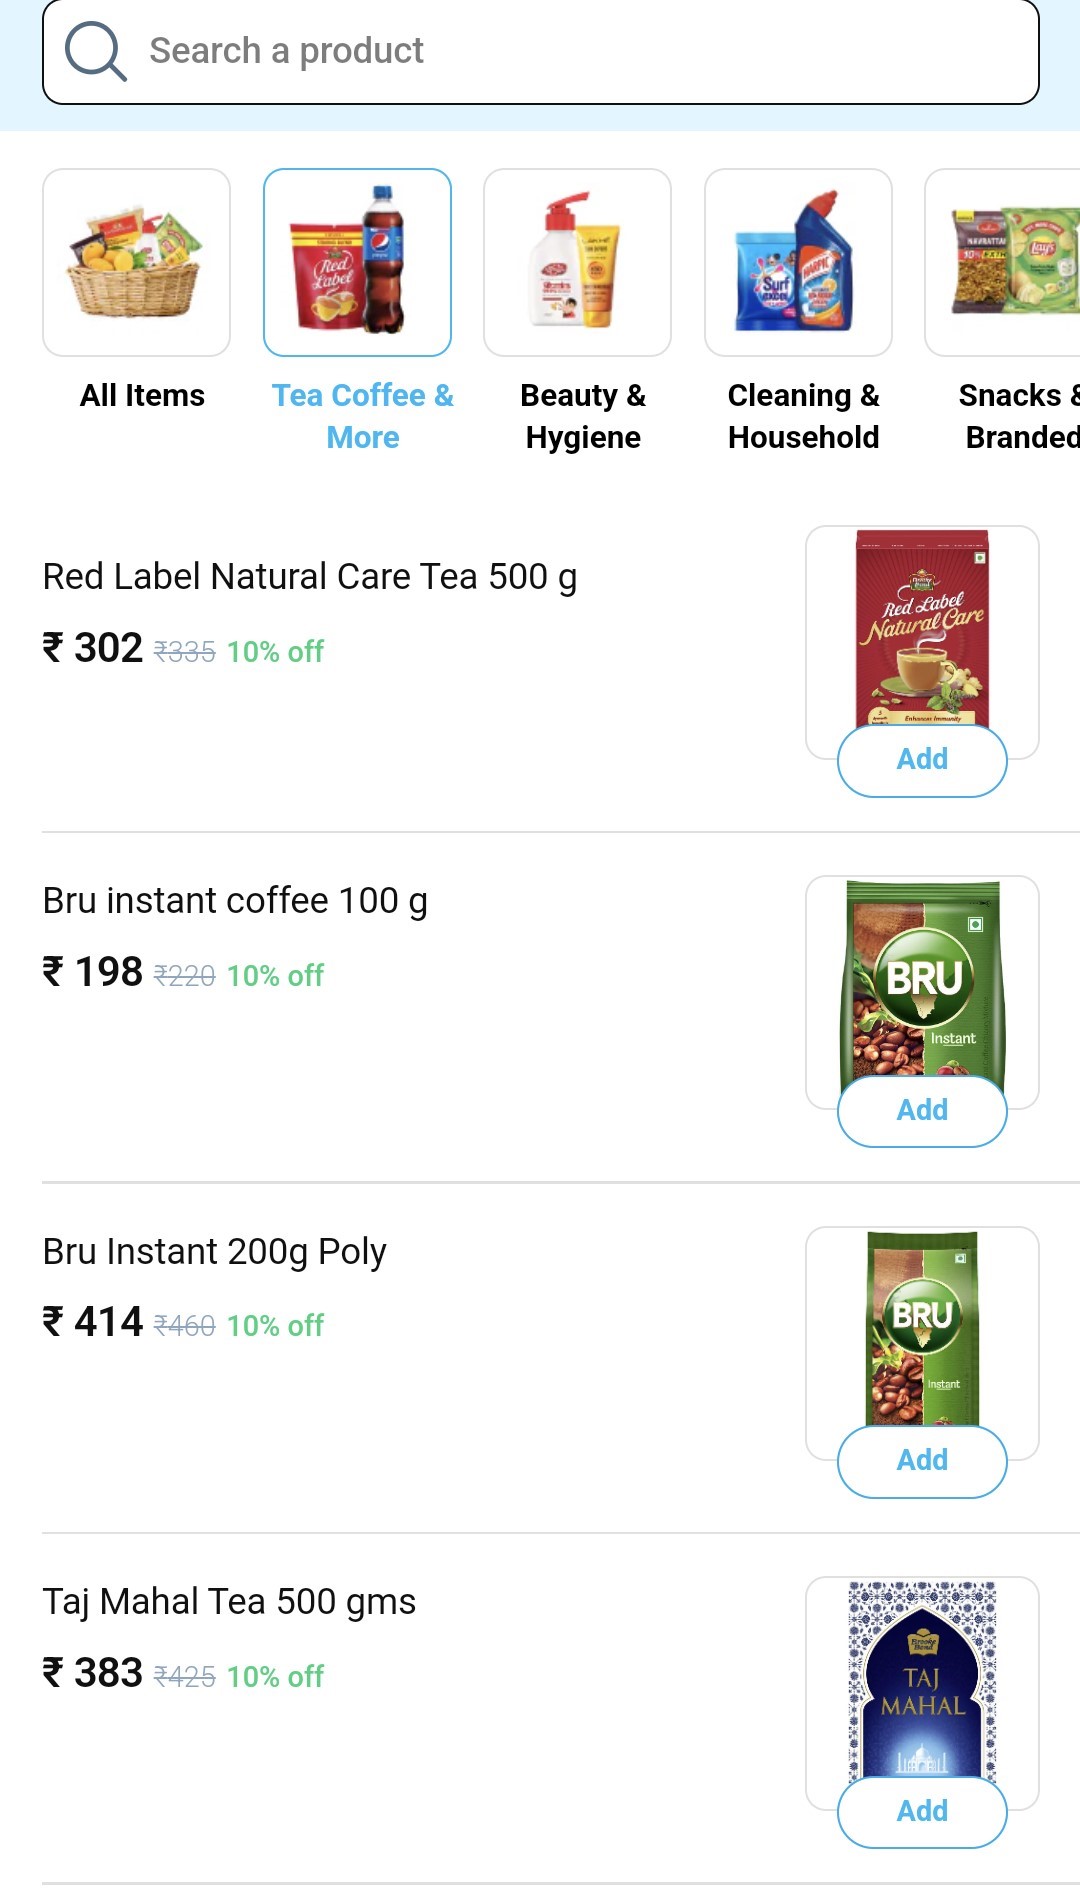Viewport: 1080px width, 1901px height.
Task: Select the Cleaning & Household tab label
Action: click(803, 416)
